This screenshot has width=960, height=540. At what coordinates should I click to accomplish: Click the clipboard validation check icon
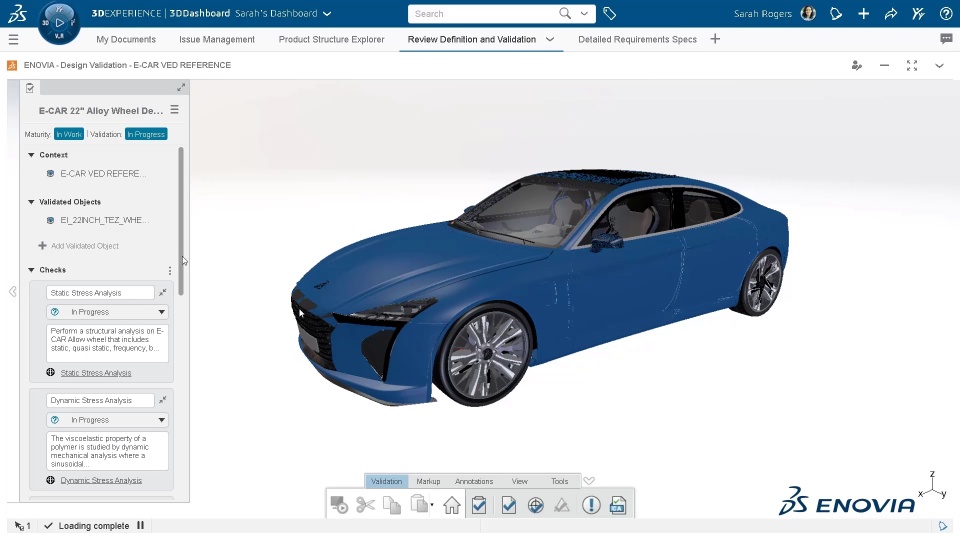click(x=479, y=505)
